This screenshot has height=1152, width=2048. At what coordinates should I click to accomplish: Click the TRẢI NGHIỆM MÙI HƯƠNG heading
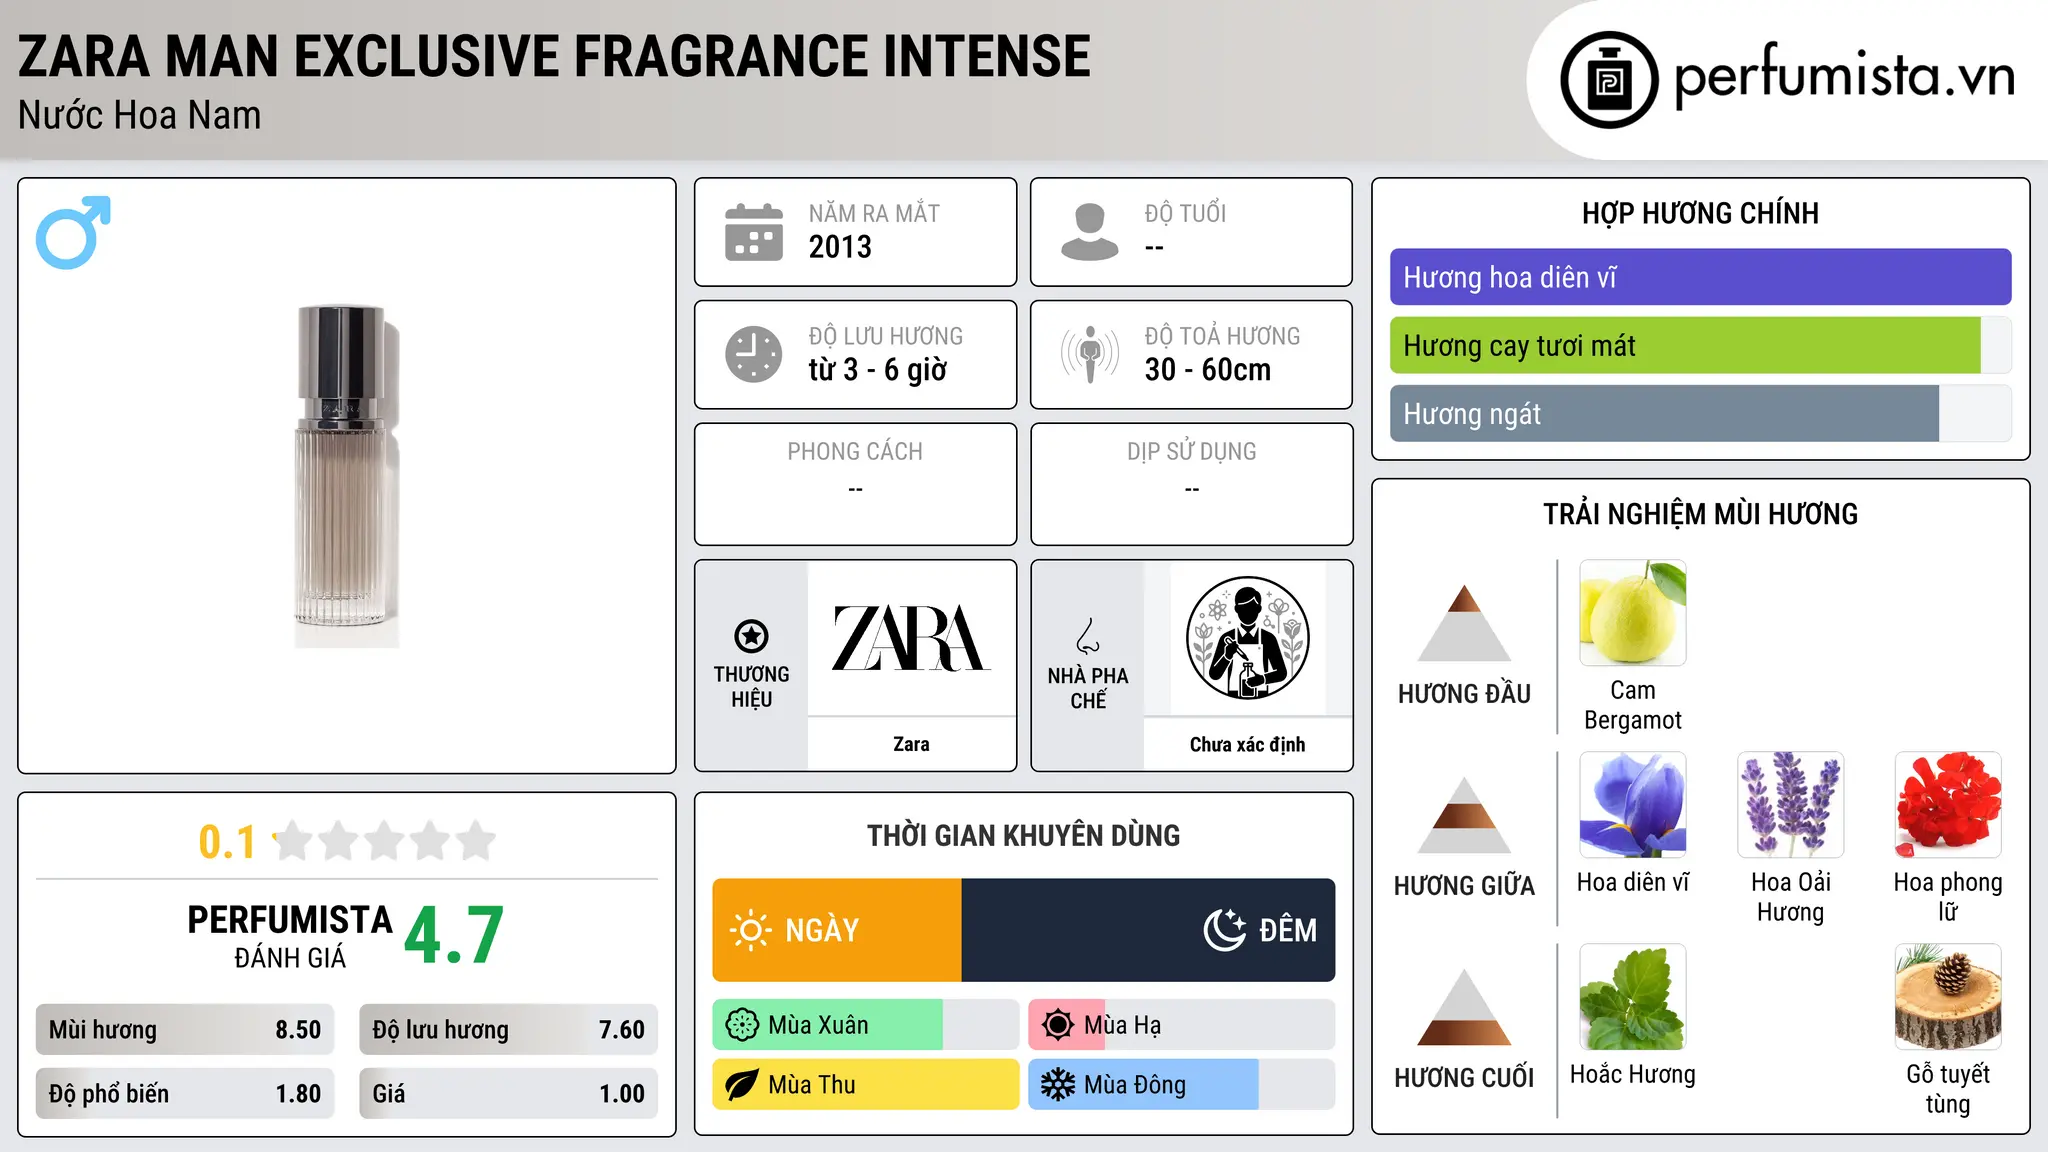tap(1700, 514)
